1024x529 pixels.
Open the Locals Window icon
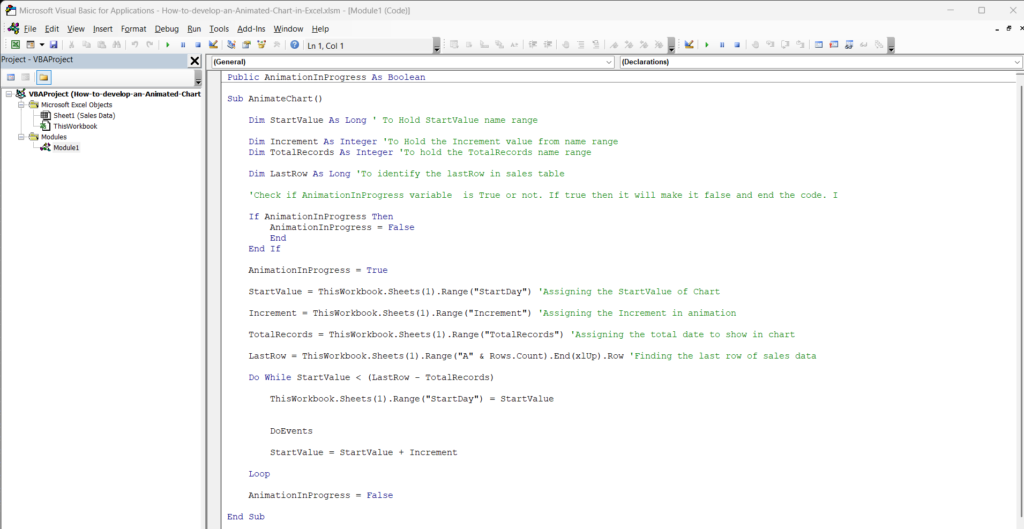(818, 45)
